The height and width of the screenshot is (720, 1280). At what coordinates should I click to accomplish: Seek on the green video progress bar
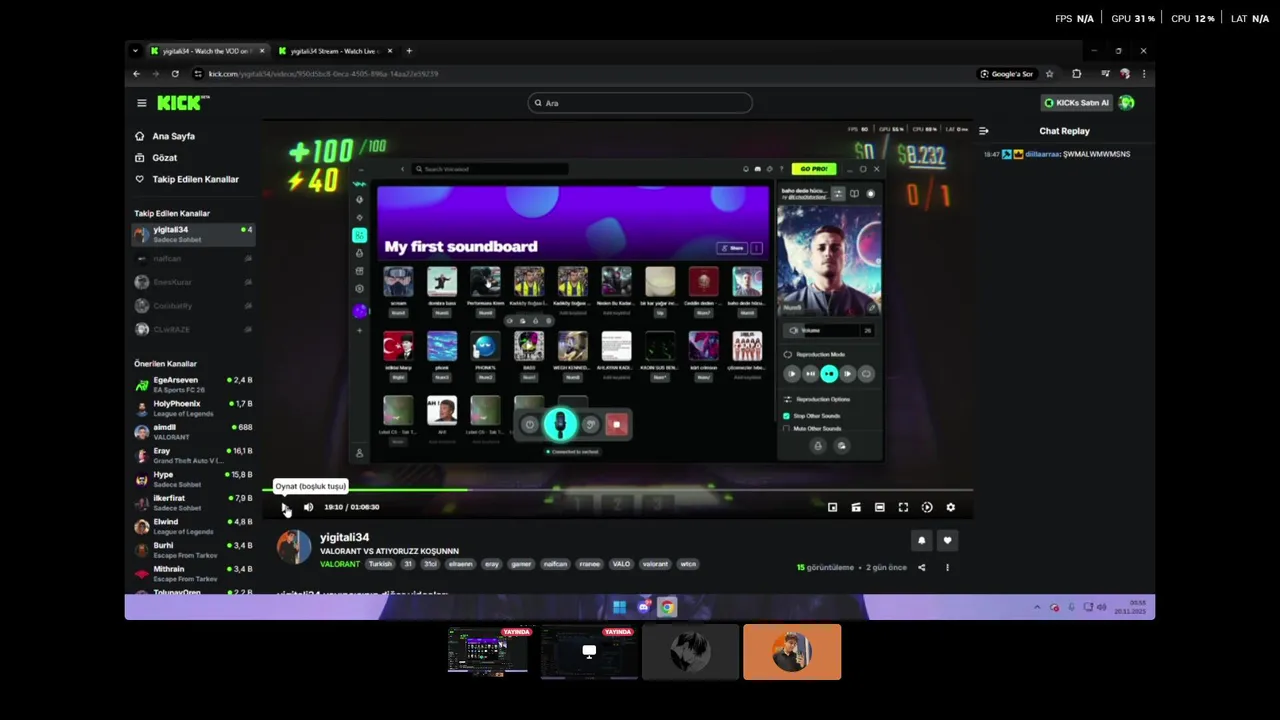[x=617, y=490]
